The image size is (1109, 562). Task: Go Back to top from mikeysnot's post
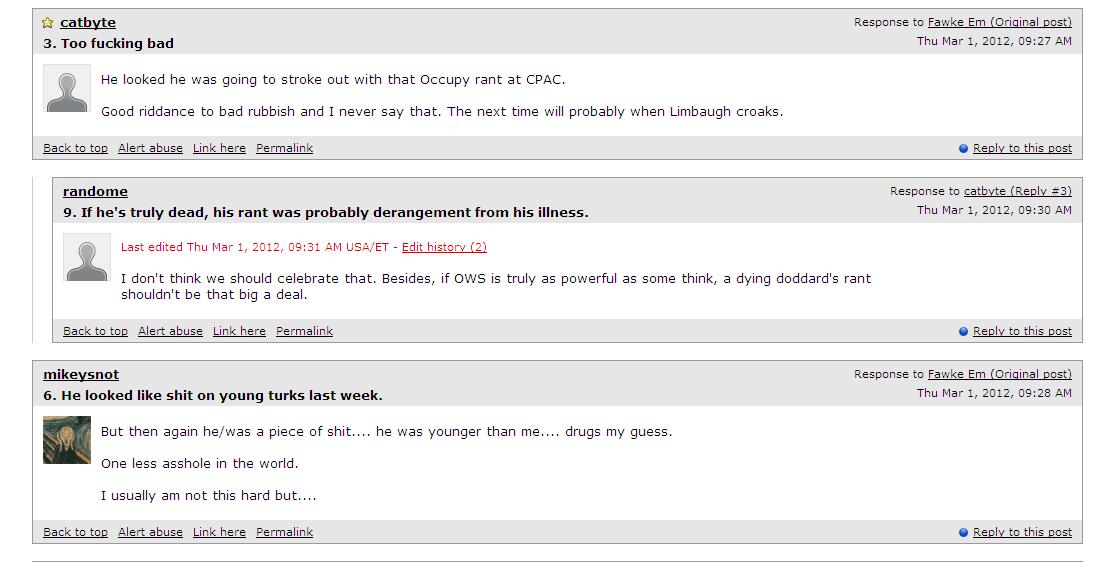click(75, 532)
